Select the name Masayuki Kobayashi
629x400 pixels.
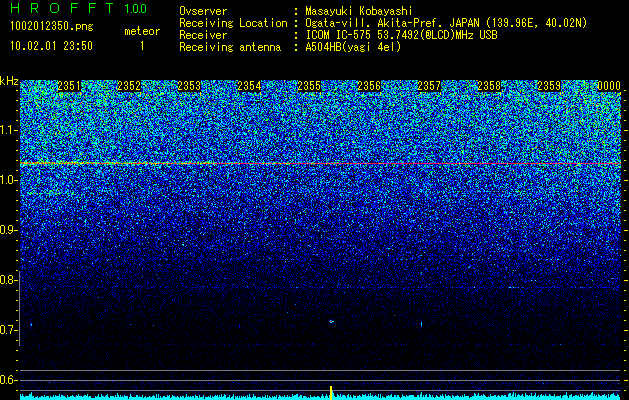point(359,11)
